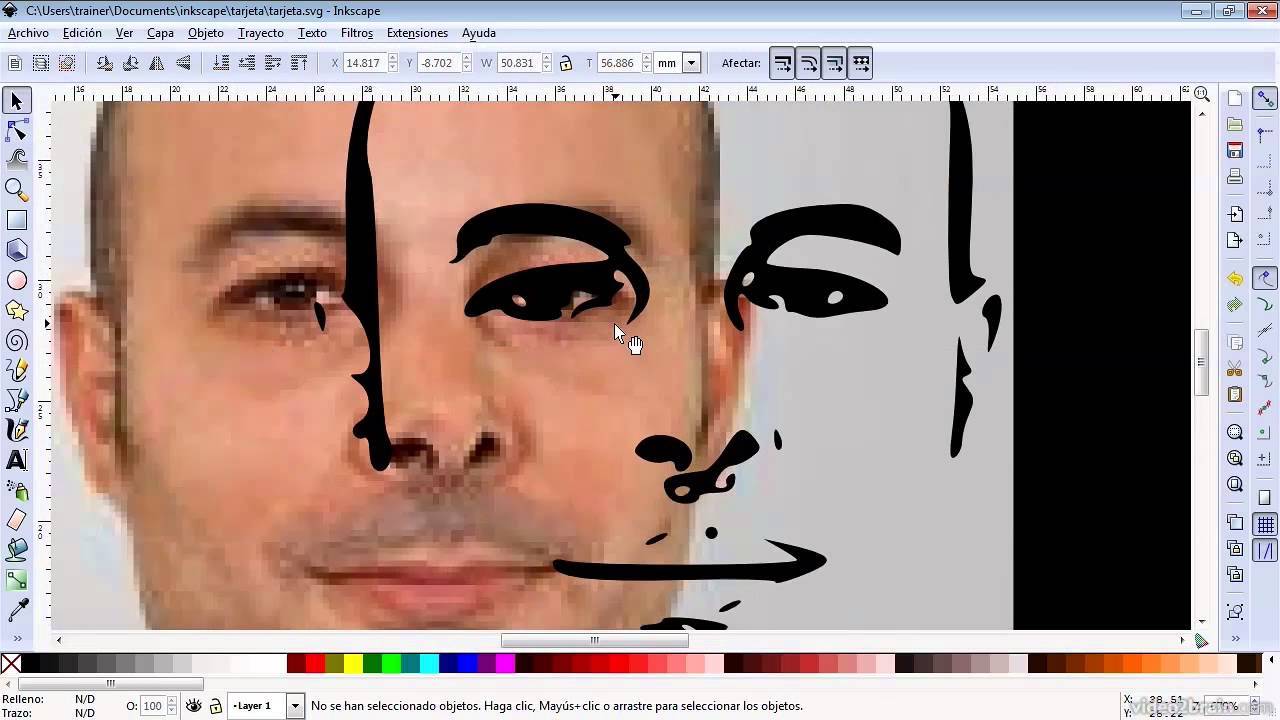Click the zoom icon at ruler corner

click(x=1202, y=95)
